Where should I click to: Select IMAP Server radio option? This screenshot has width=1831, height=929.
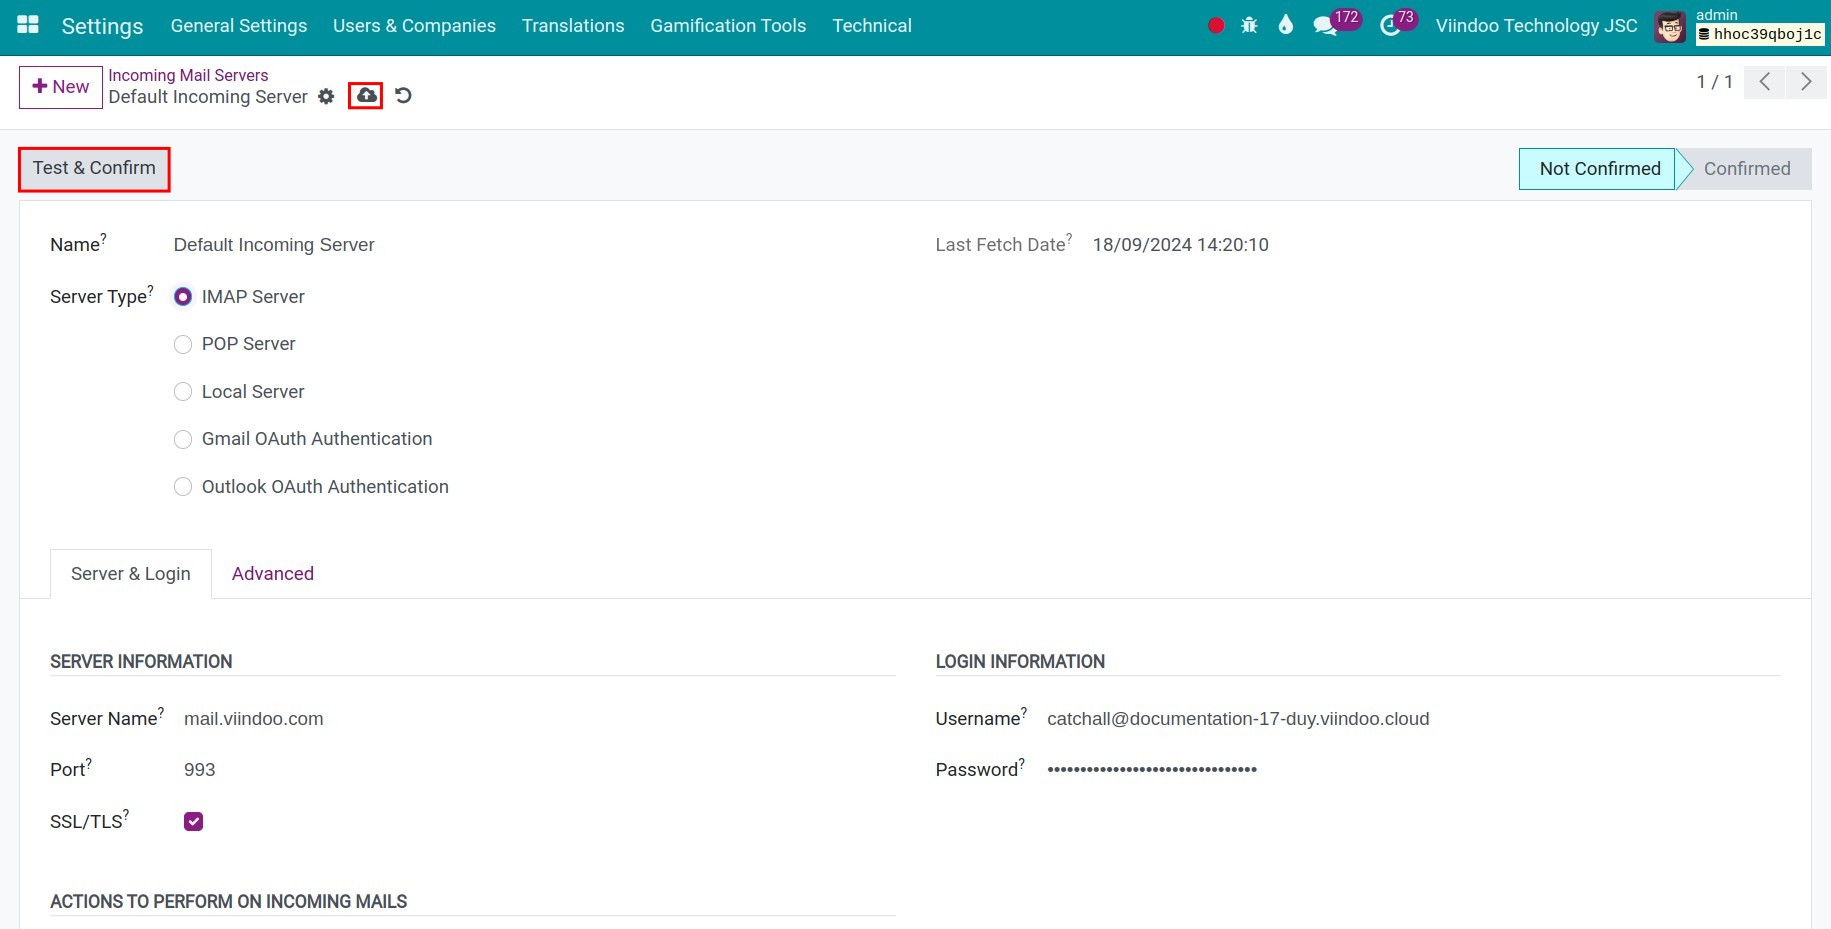(x=183, y=297)
